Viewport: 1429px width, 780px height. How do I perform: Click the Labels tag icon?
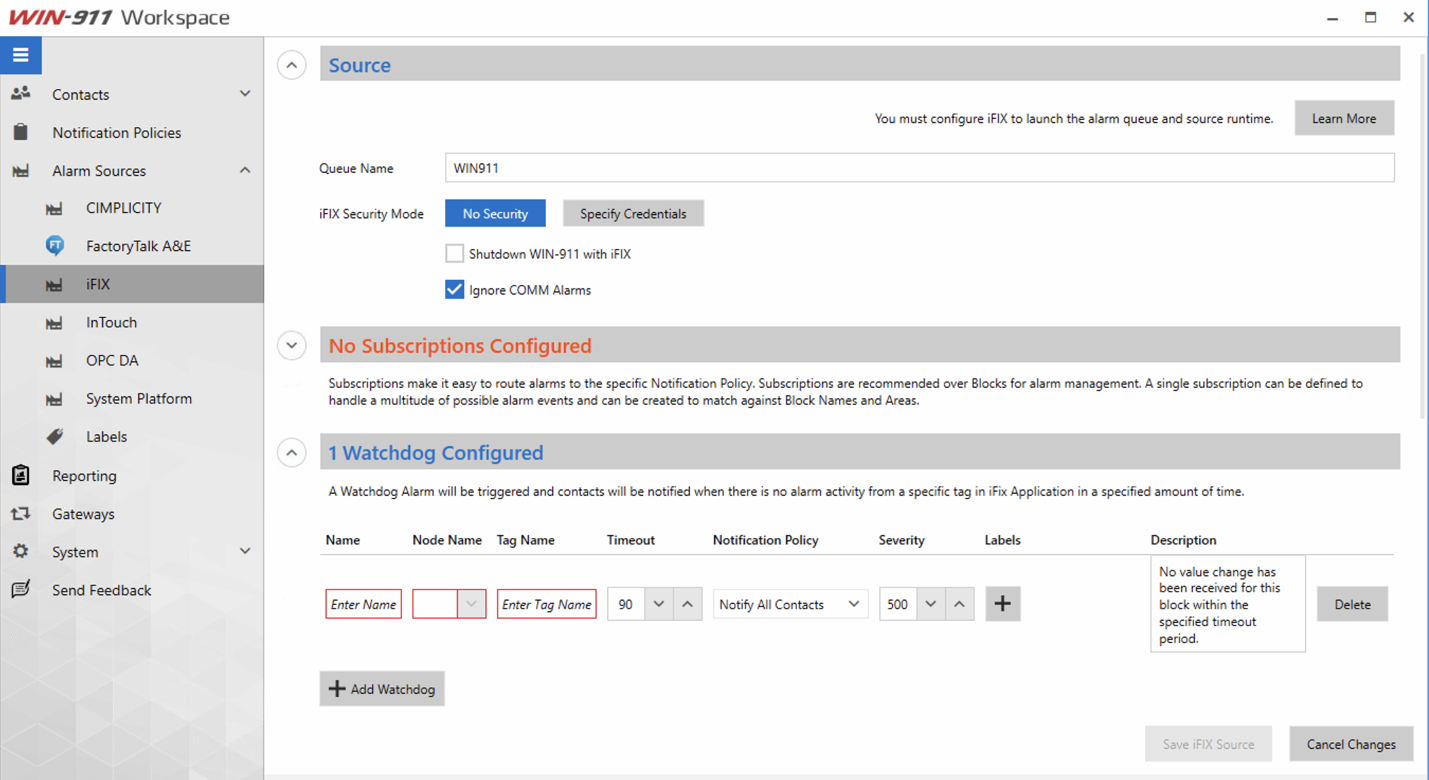point(54,437)
